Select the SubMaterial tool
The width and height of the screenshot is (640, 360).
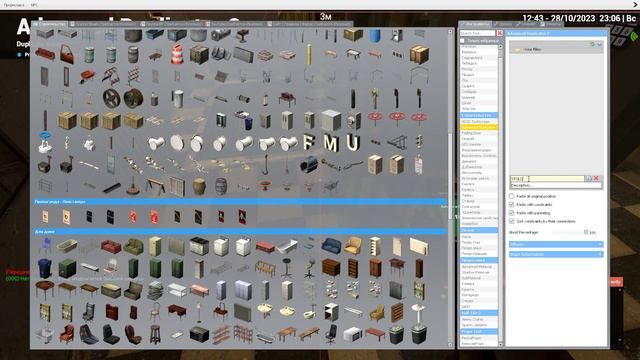[479, 278]
